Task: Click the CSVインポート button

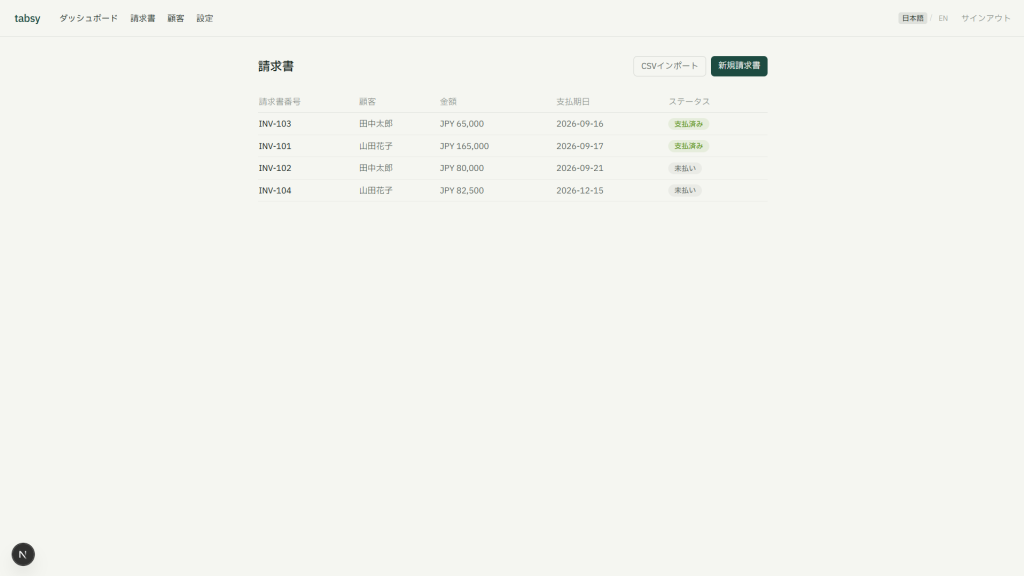Action: (x=669, y=66)
